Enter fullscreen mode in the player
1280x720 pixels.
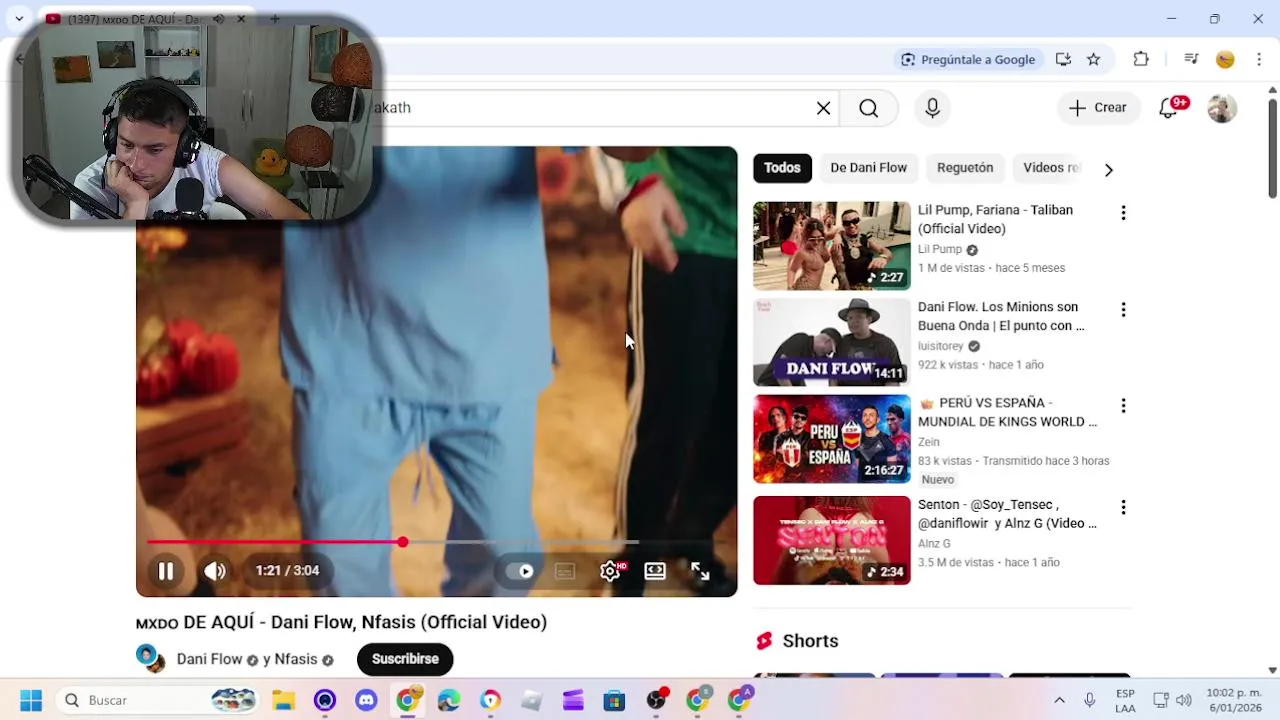(700, 571)
